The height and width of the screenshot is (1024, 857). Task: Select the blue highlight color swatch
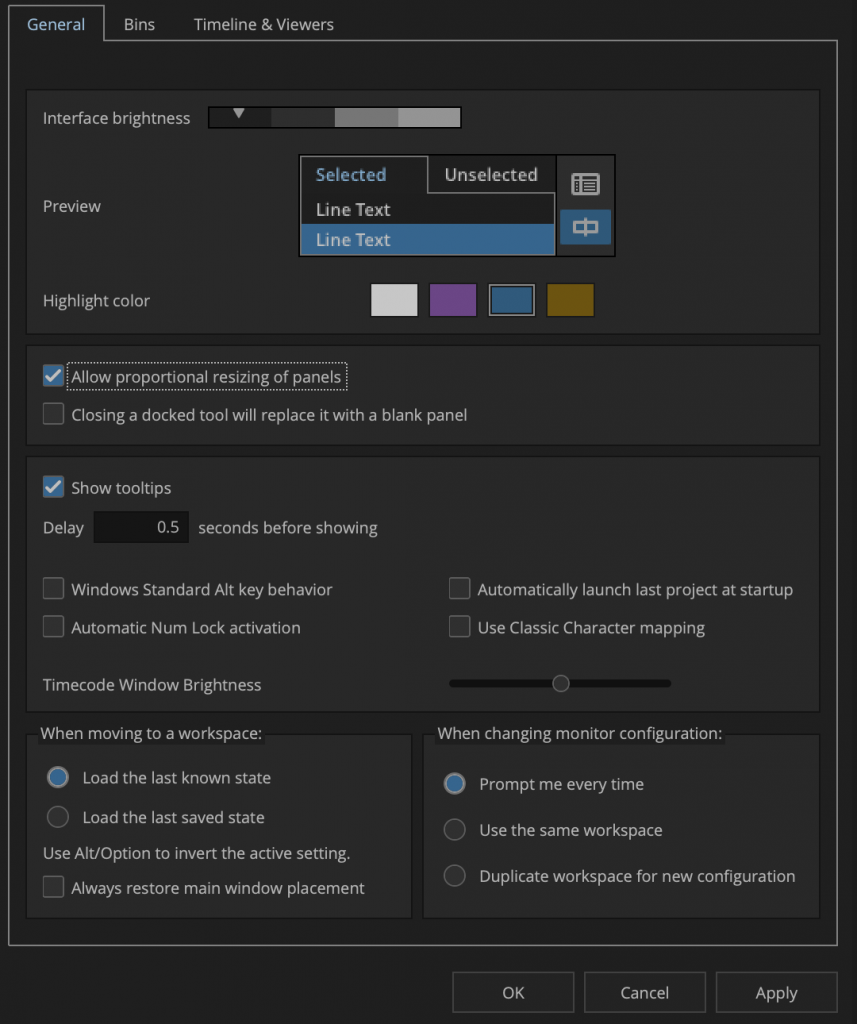tap(512, 300)
